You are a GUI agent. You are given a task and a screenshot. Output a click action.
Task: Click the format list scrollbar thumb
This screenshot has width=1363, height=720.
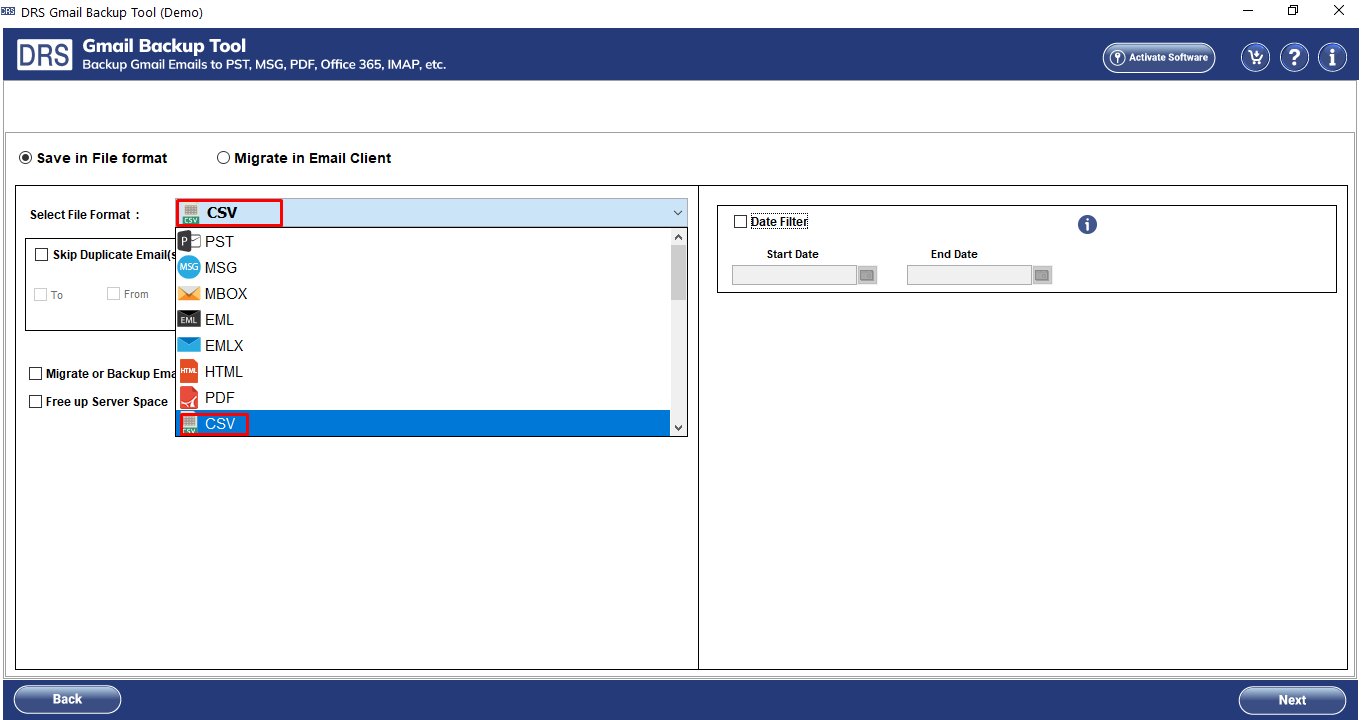point(678,272)
